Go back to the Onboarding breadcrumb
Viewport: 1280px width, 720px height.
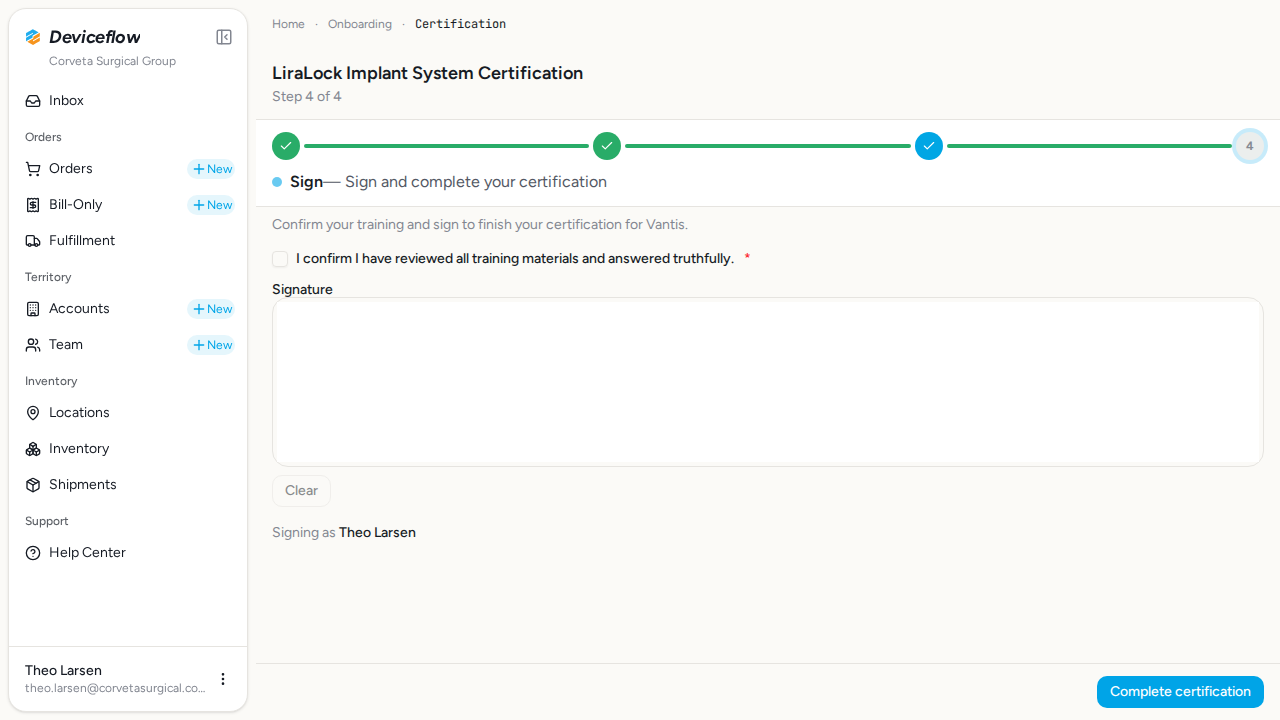tap(360, 24)
